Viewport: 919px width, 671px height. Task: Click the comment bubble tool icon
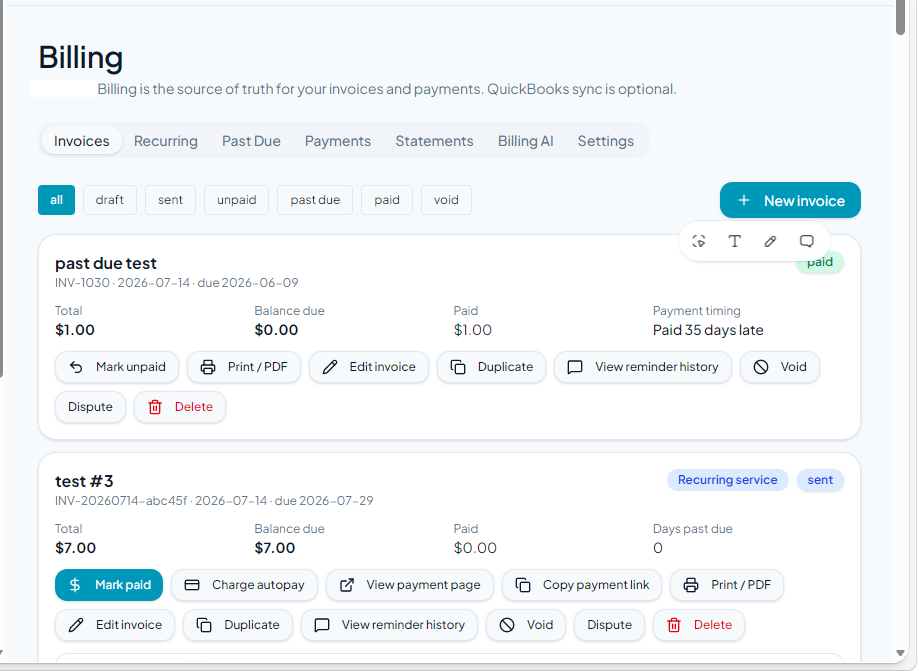(806, 241)
